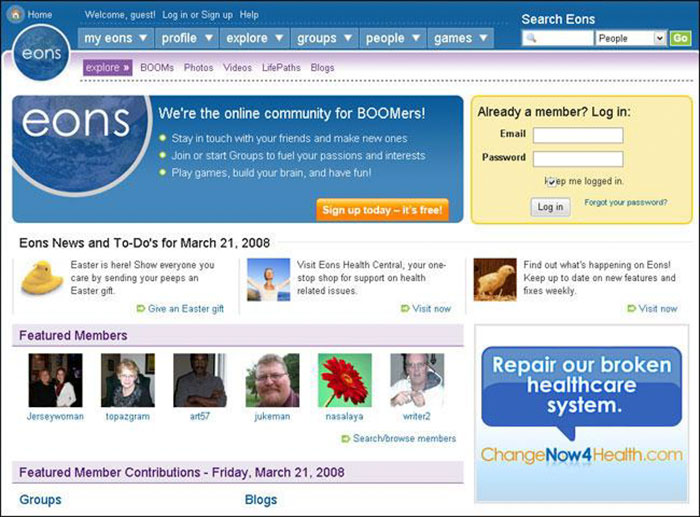The height and width of the screenshot is (517, 700).
Task: Open the People search category dropdown
Action: click(631, 38)
